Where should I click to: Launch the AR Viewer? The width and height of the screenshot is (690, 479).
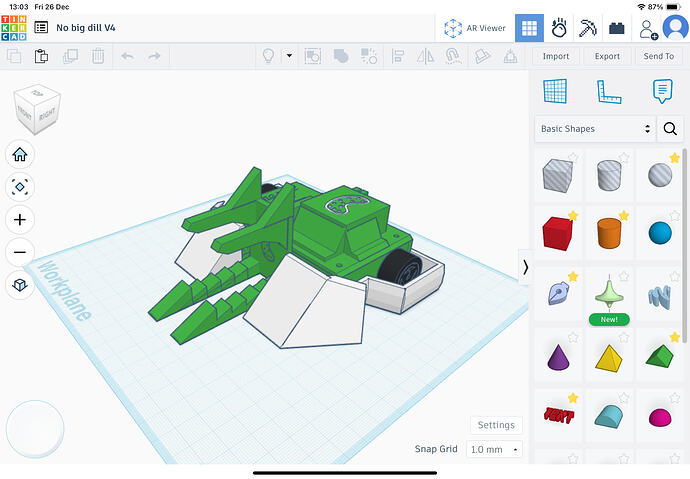[476, 28]
